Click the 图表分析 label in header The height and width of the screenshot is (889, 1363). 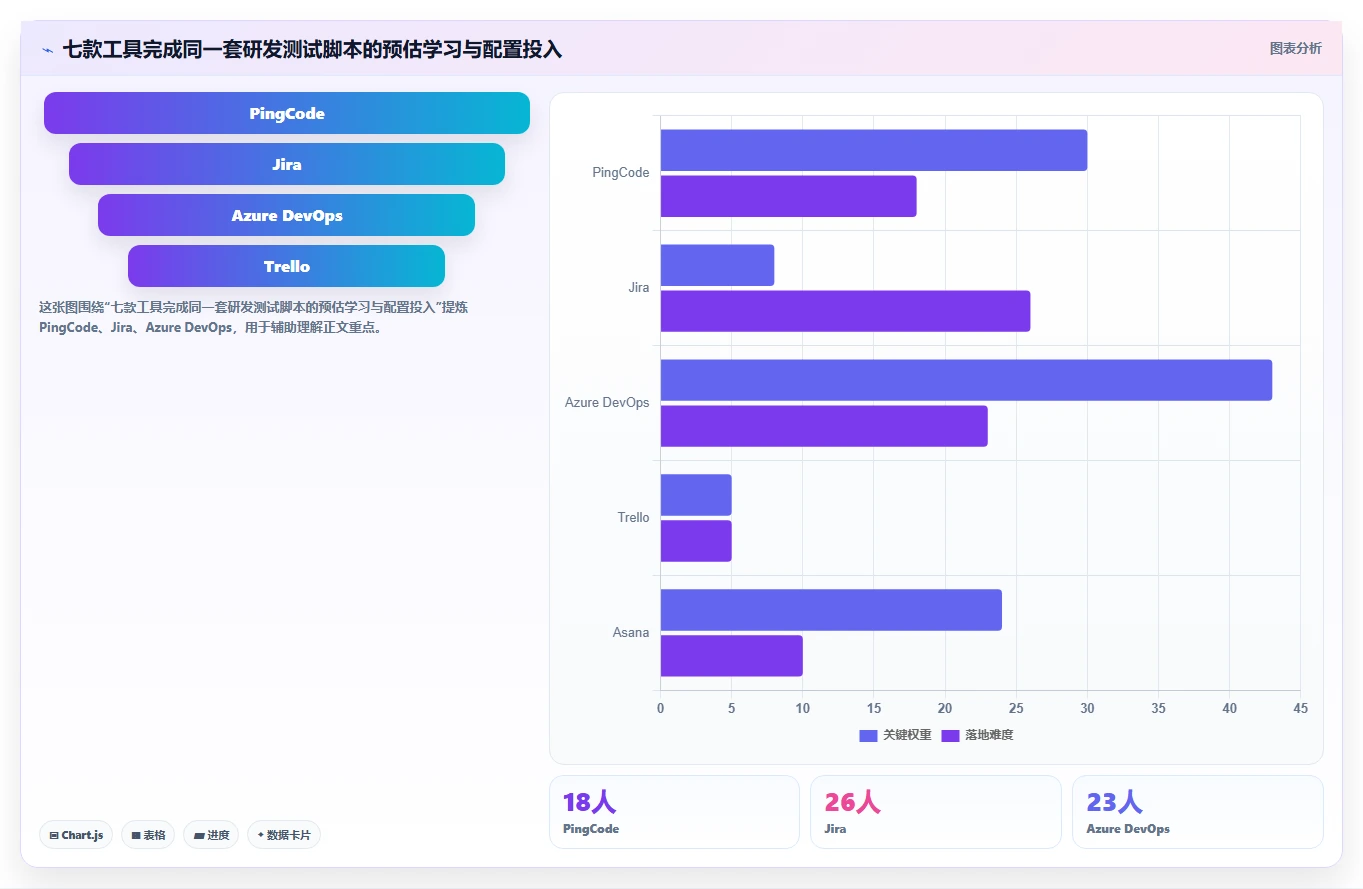click(x=1295, y=48)
